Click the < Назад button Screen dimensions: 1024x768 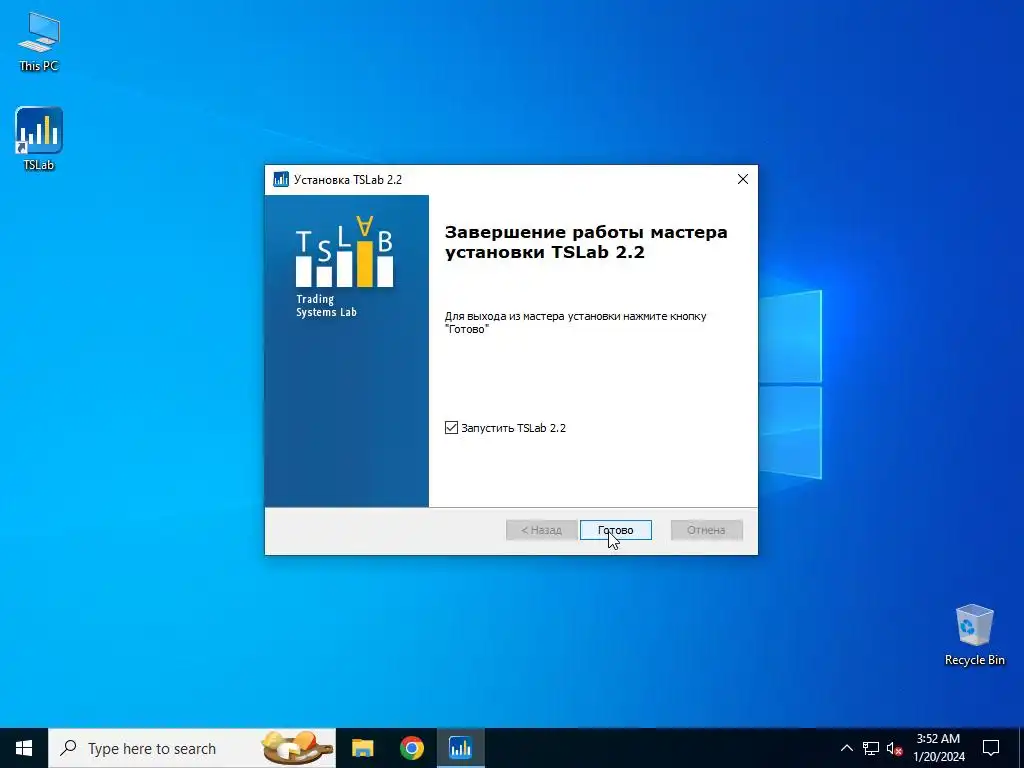coord(541,530)
